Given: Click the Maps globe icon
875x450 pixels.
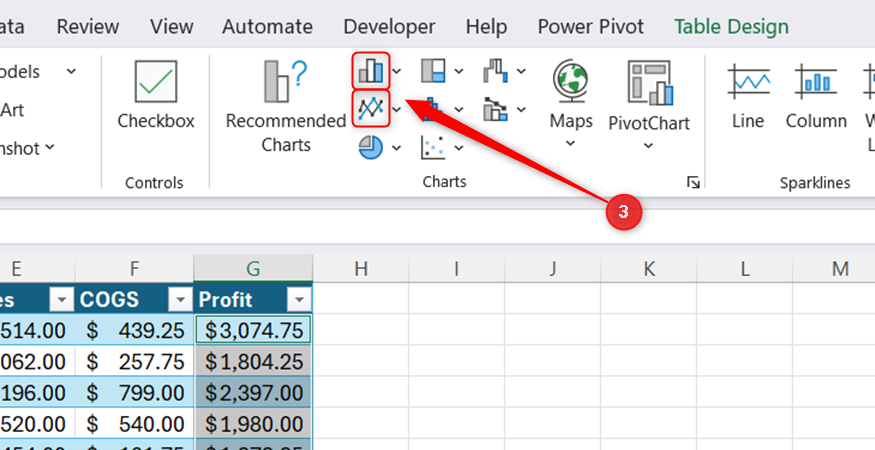Looking at the screenshot, I should pyautogui.click(x=570, y=82).
